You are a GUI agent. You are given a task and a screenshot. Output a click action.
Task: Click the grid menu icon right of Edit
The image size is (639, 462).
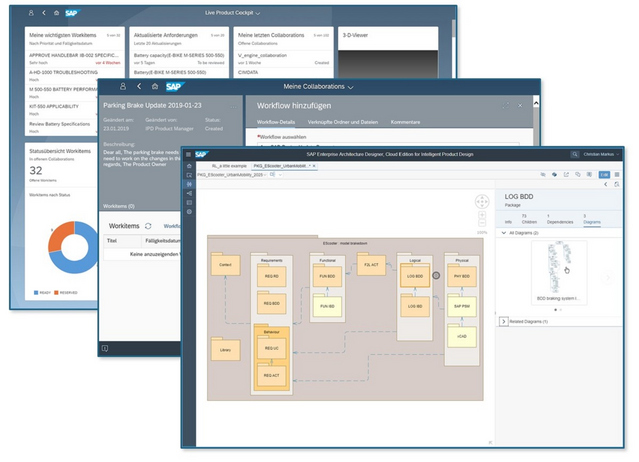point(617,174)
